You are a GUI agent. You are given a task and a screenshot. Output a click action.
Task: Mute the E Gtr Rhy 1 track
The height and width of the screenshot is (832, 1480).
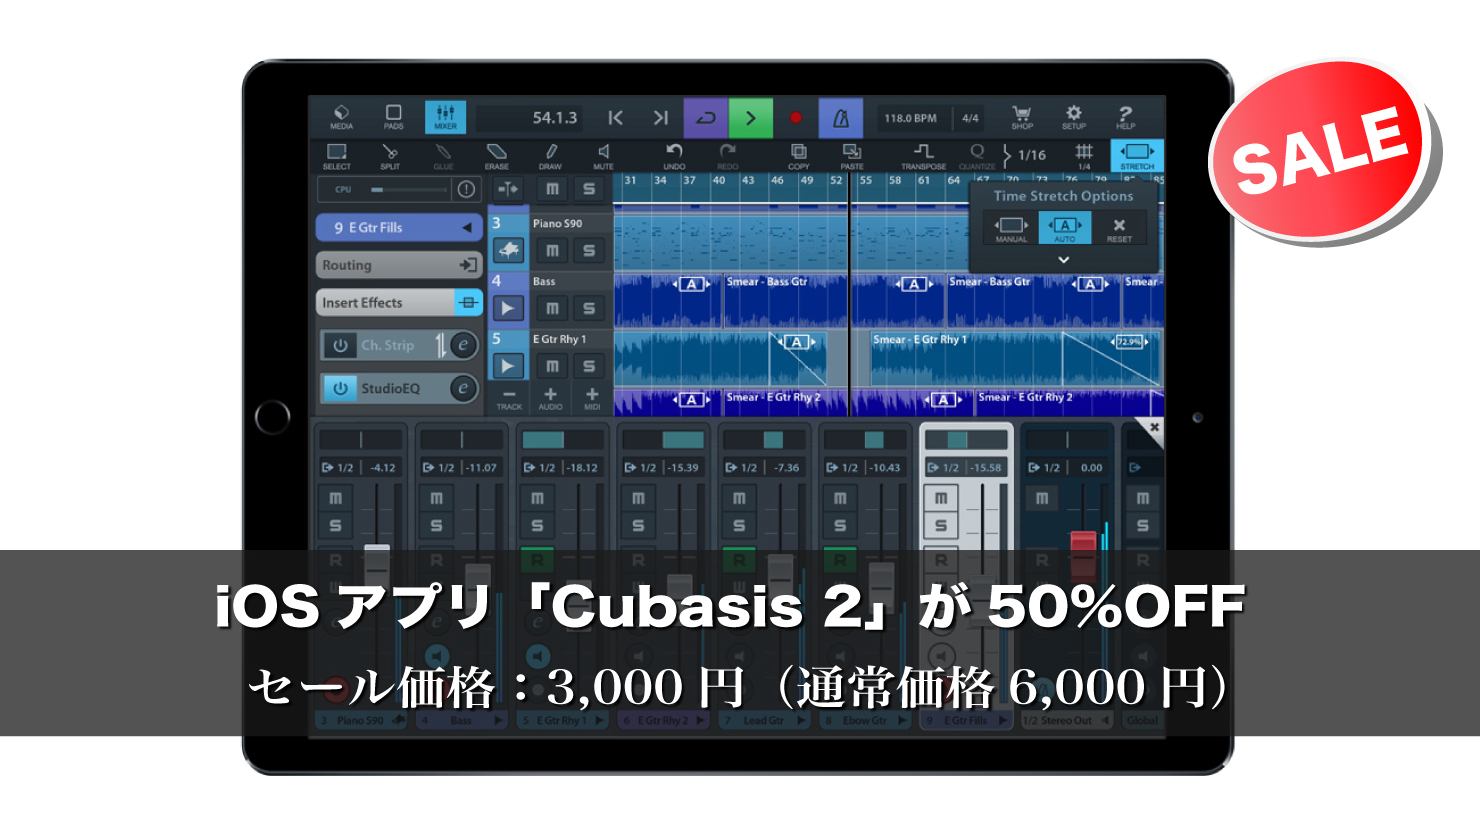[x=552, y=366]
